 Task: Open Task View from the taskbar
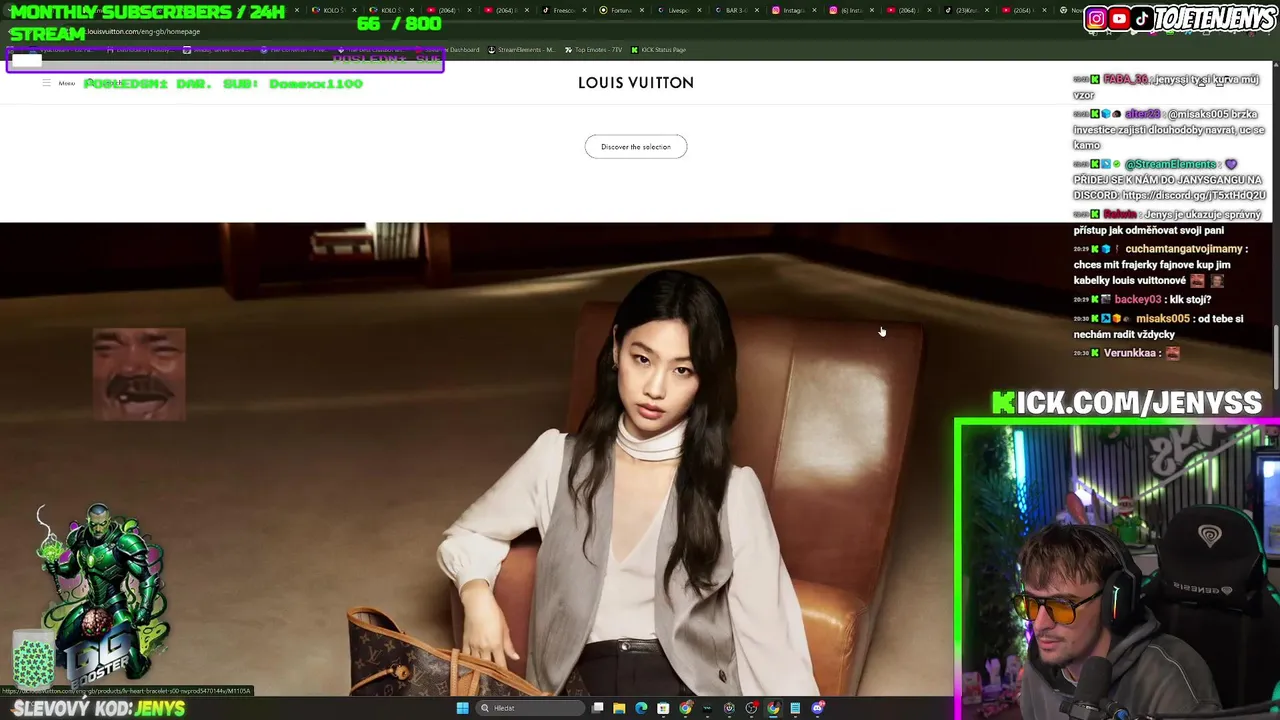(x=597, y=708)
